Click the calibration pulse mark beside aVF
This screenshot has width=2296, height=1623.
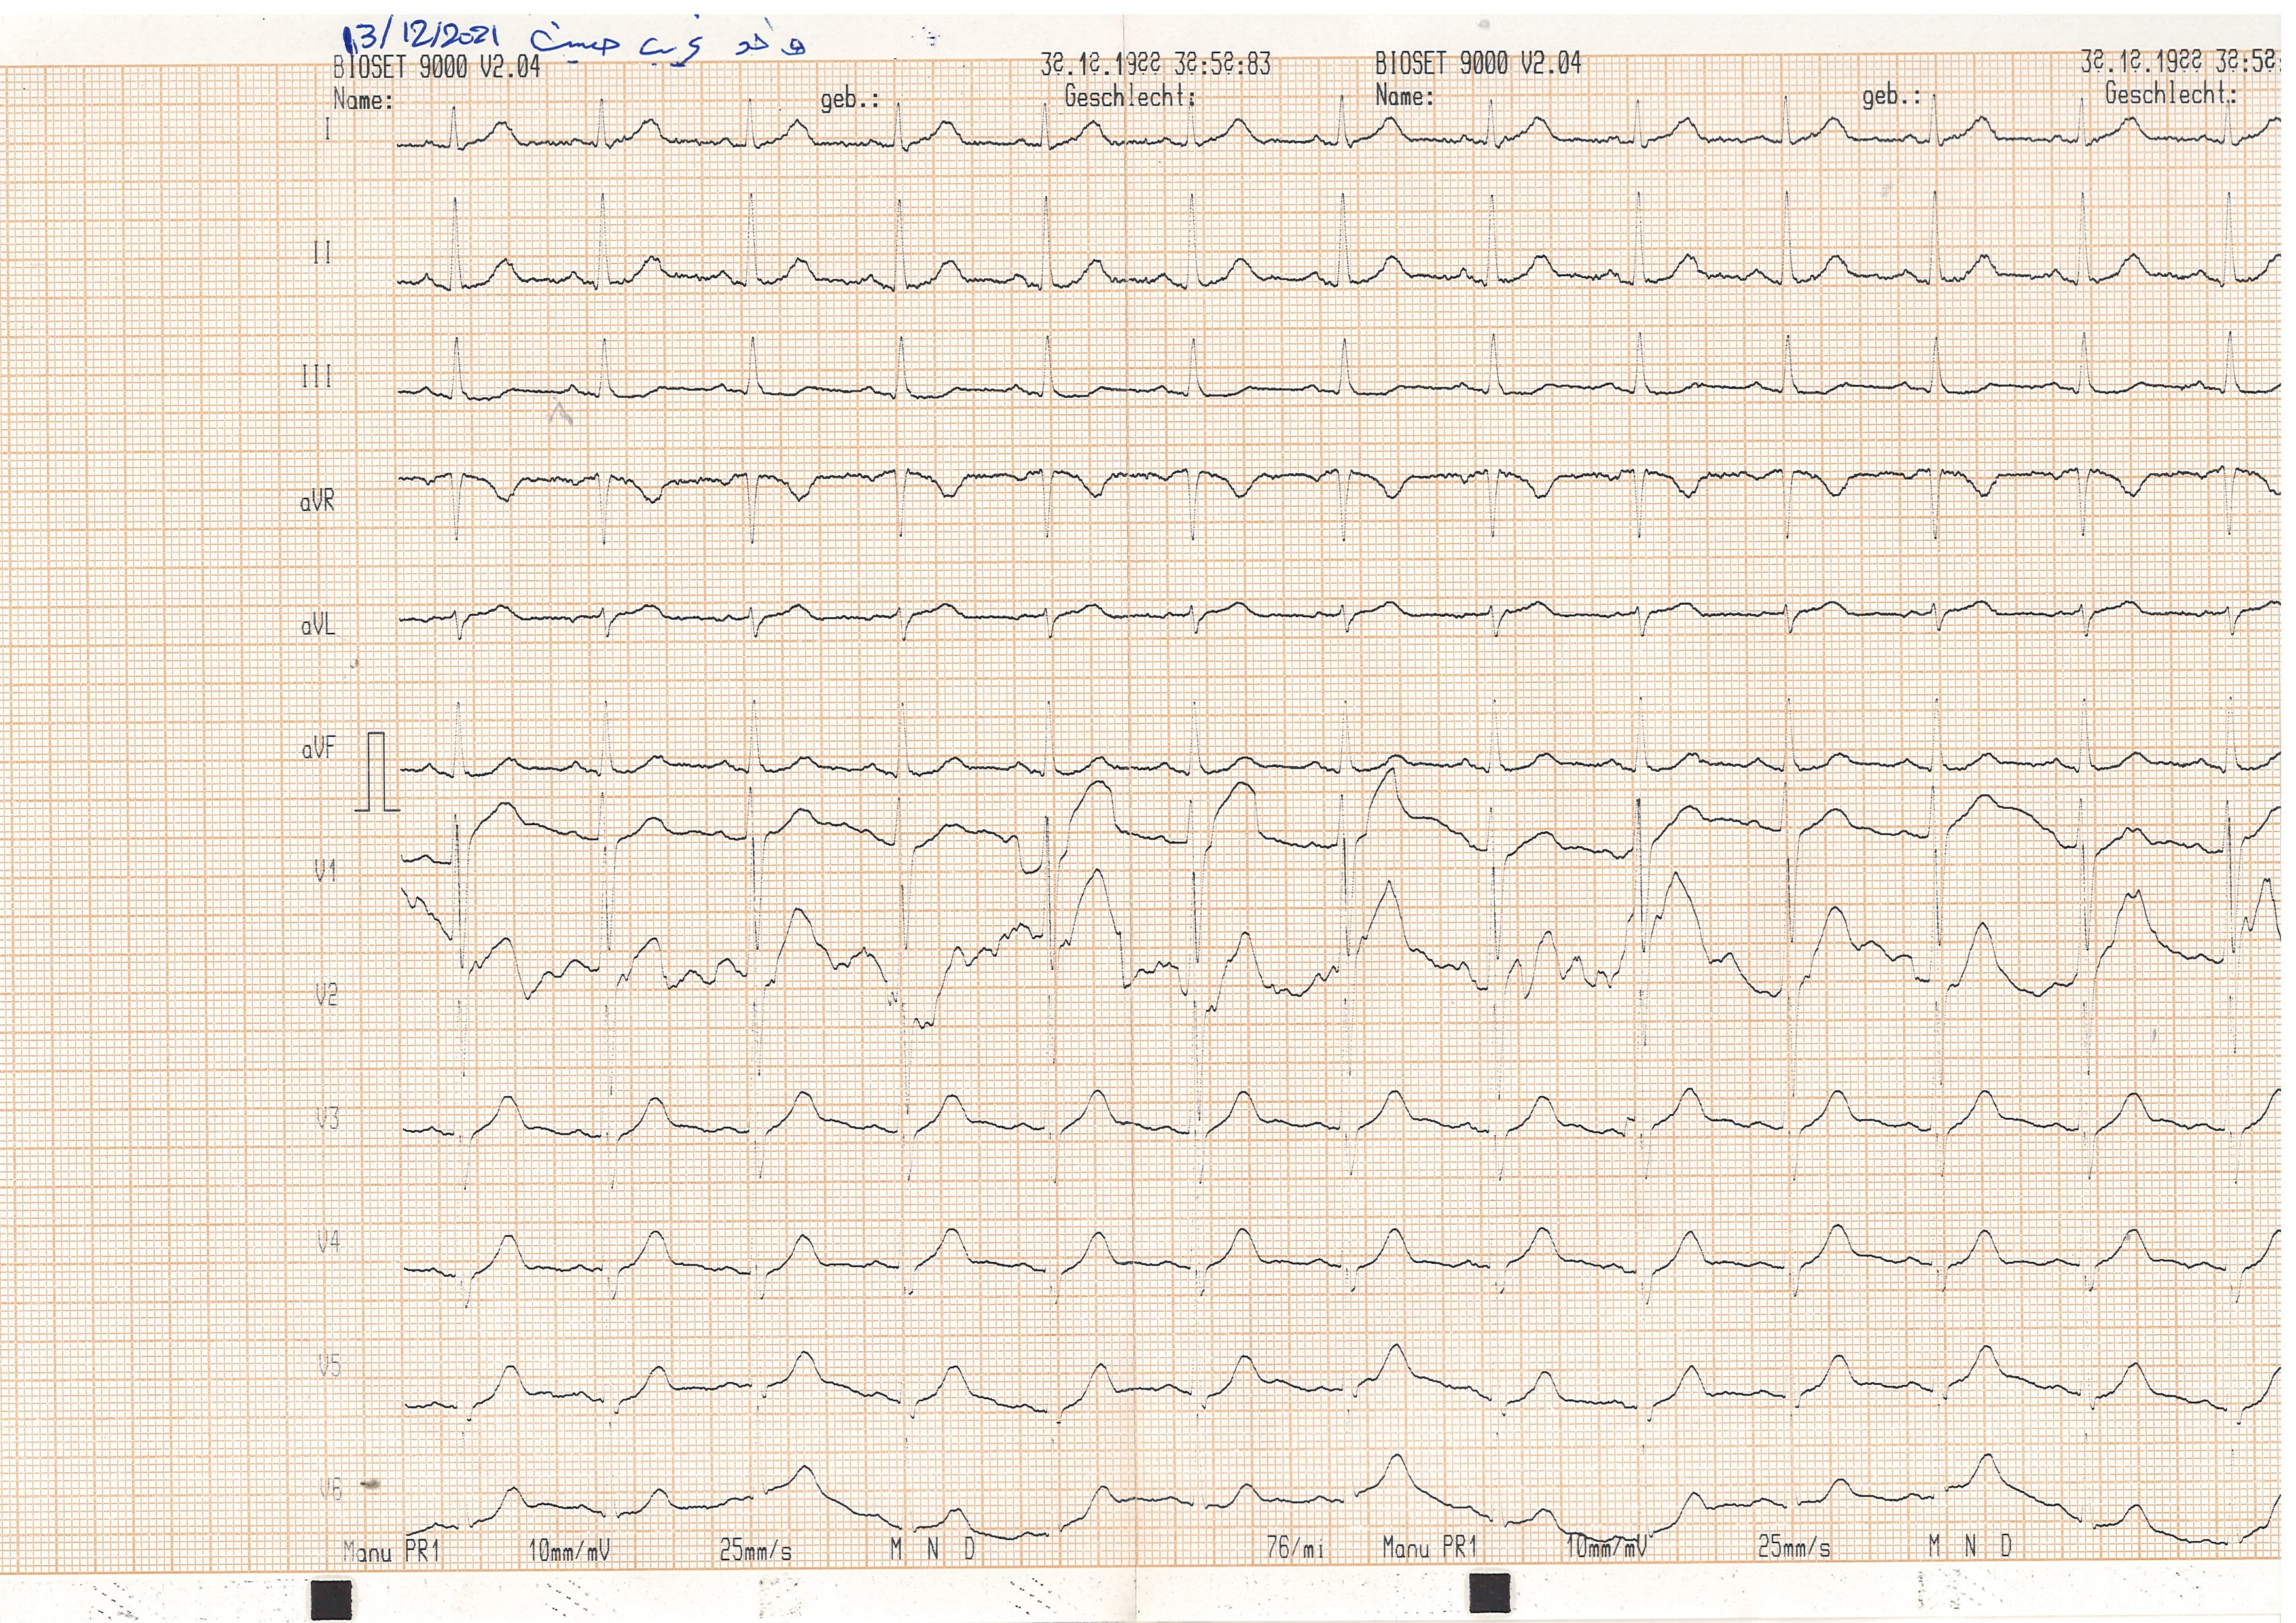376,772
